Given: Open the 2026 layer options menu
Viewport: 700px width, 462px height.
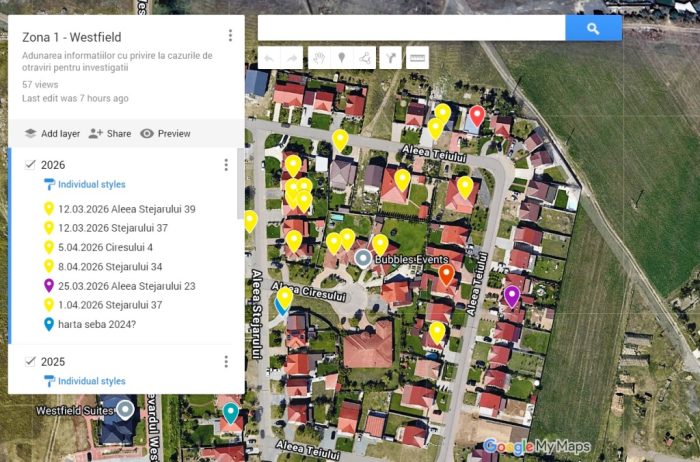Looking at the screenshot, I should (226, 165).
